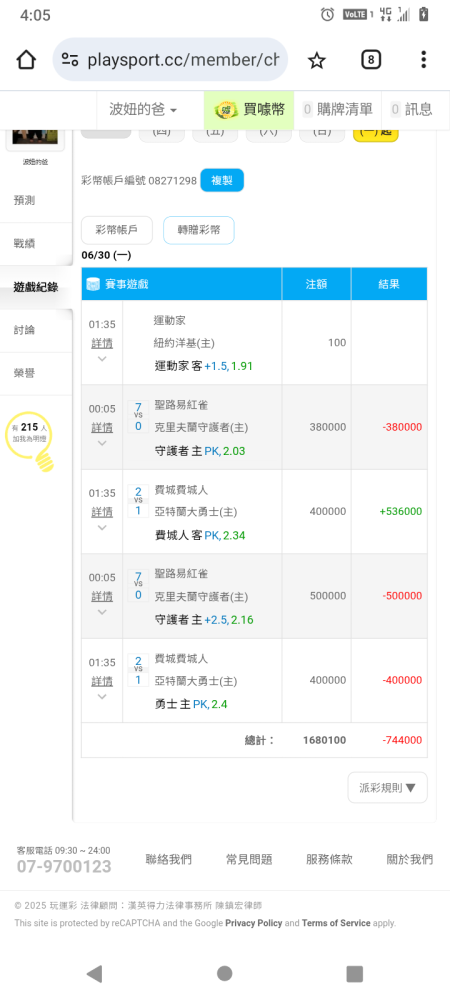Open the tab switcher showing 8 tabs

[371, 60]
